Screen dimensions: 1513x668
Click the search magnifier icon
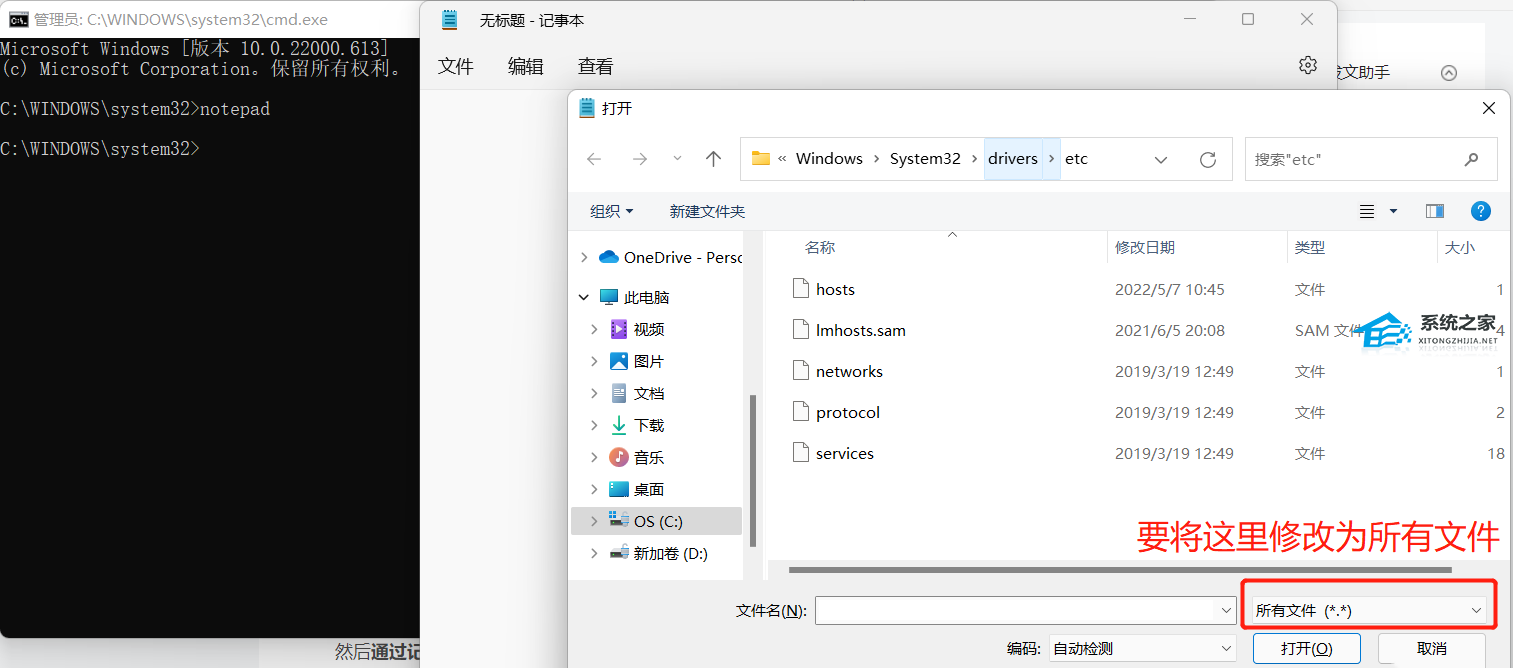(1471, 159)
